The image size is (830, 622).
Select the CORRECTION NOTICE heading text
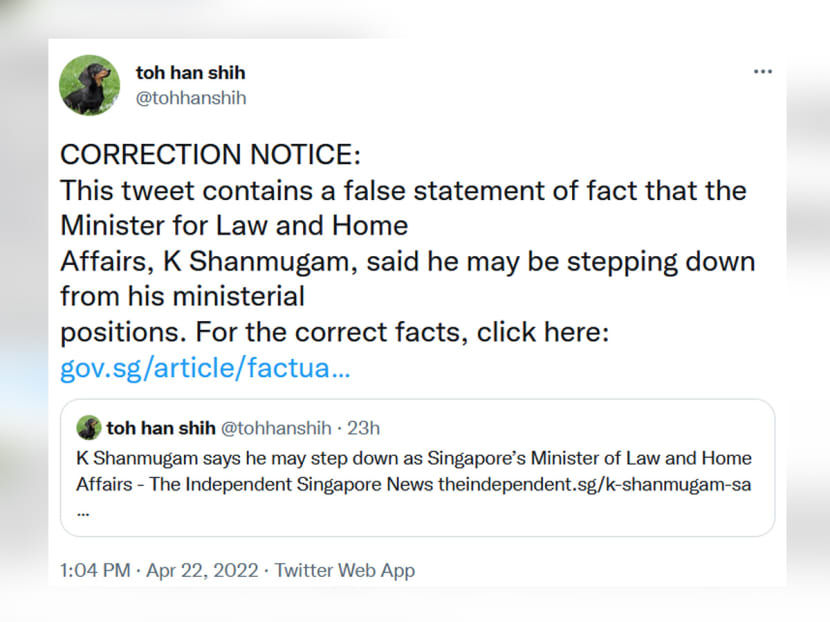pos(210,154)
